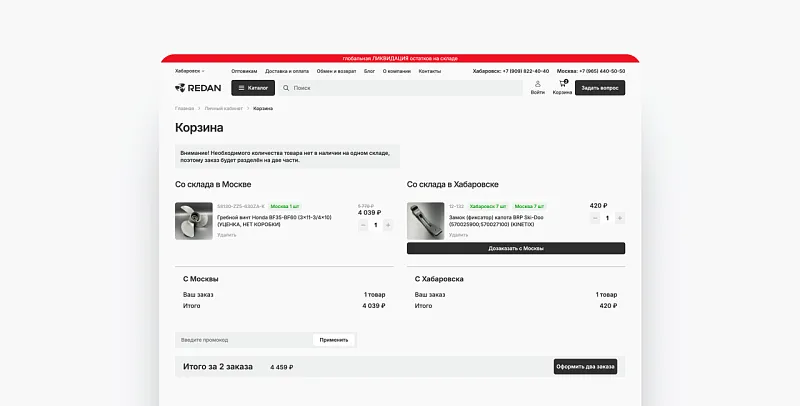The image size is (800, 406).
Task: Open the Оптовикам menu item
Action: point(244,71)
